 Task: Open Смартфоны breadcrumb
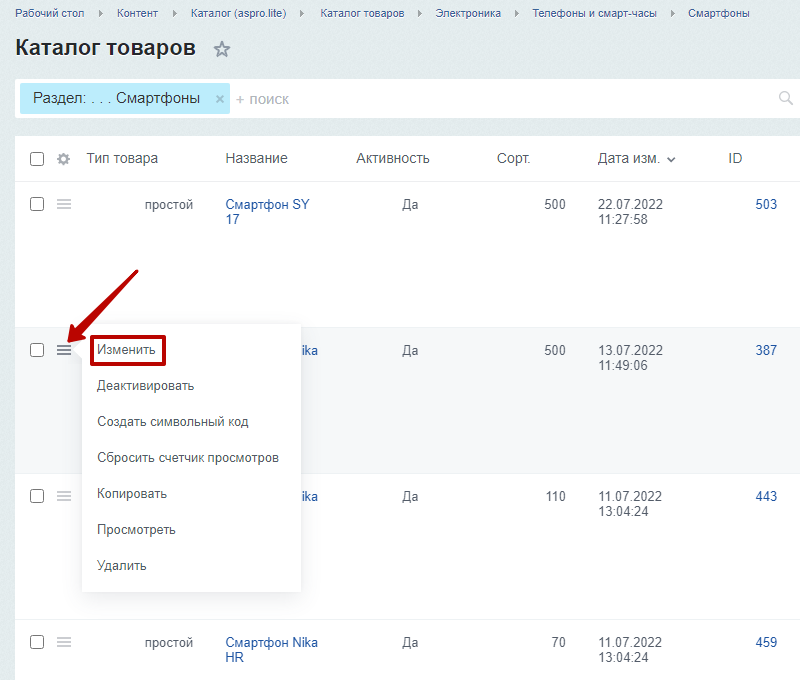click(x=718, y=13)
